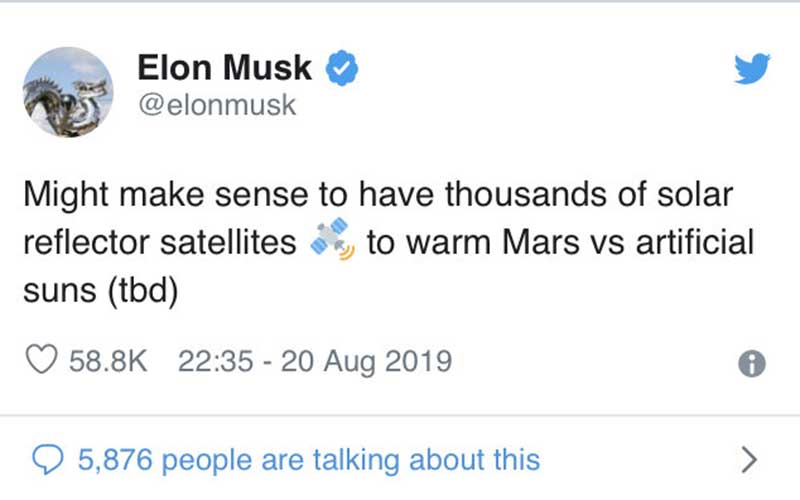800x500 pixels.
Task: Click the blue verified badge
Action: [342, 67]
